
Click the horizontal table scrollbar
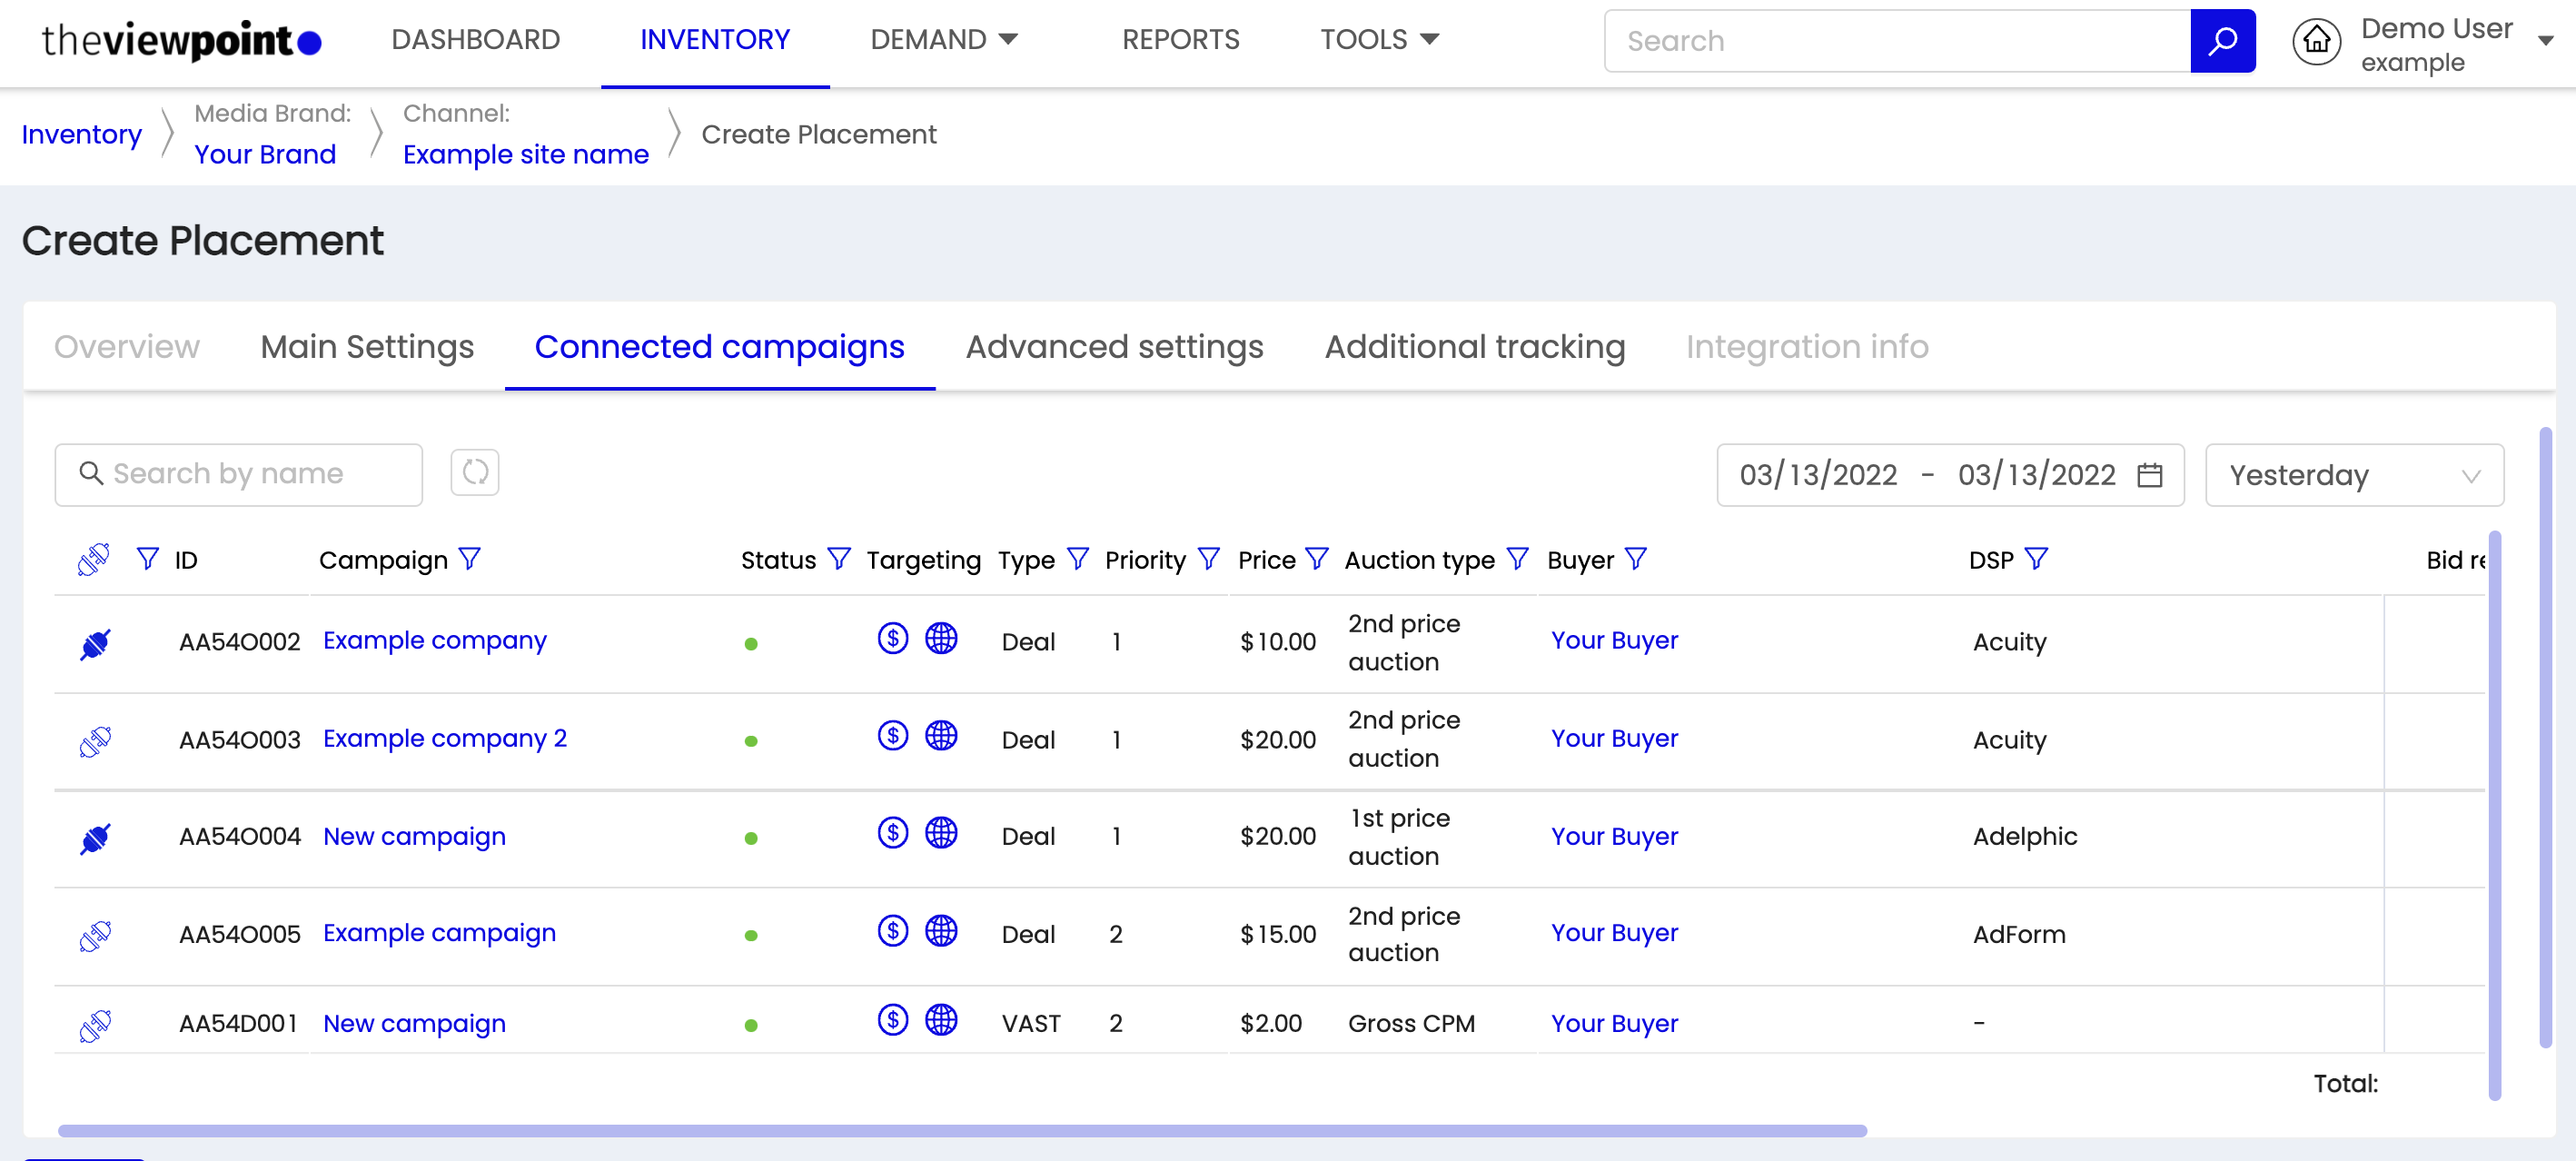pyautogui.click(x=962, y=1130)
